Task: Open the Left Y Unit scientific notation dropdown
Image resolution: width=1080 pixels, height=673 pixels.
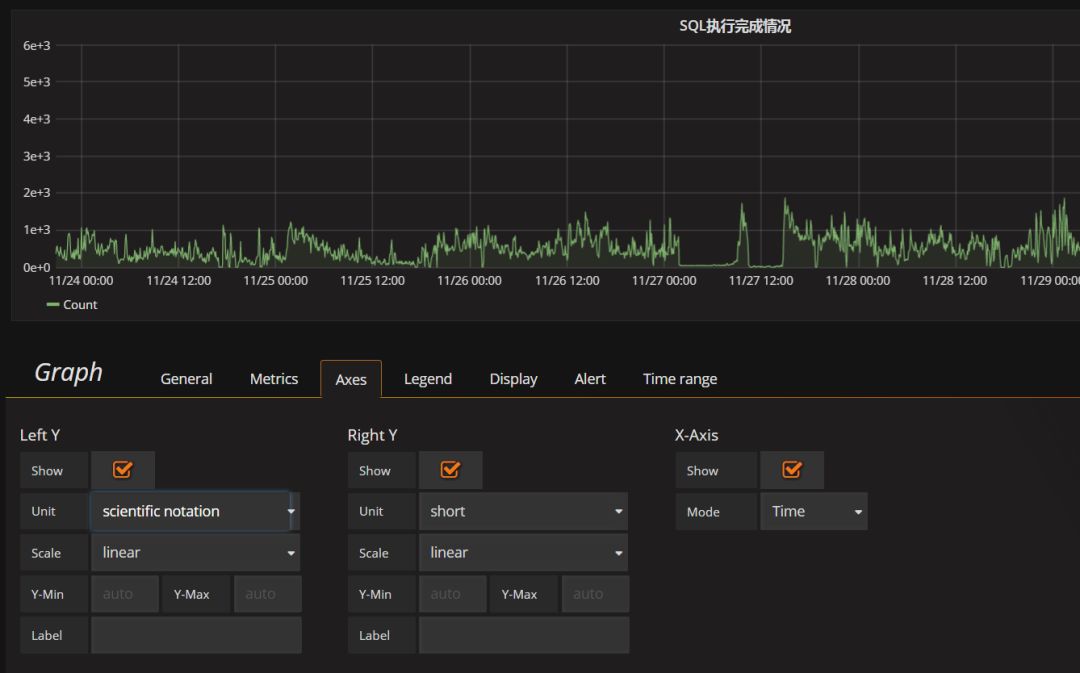Action: [x=196, y=511]
